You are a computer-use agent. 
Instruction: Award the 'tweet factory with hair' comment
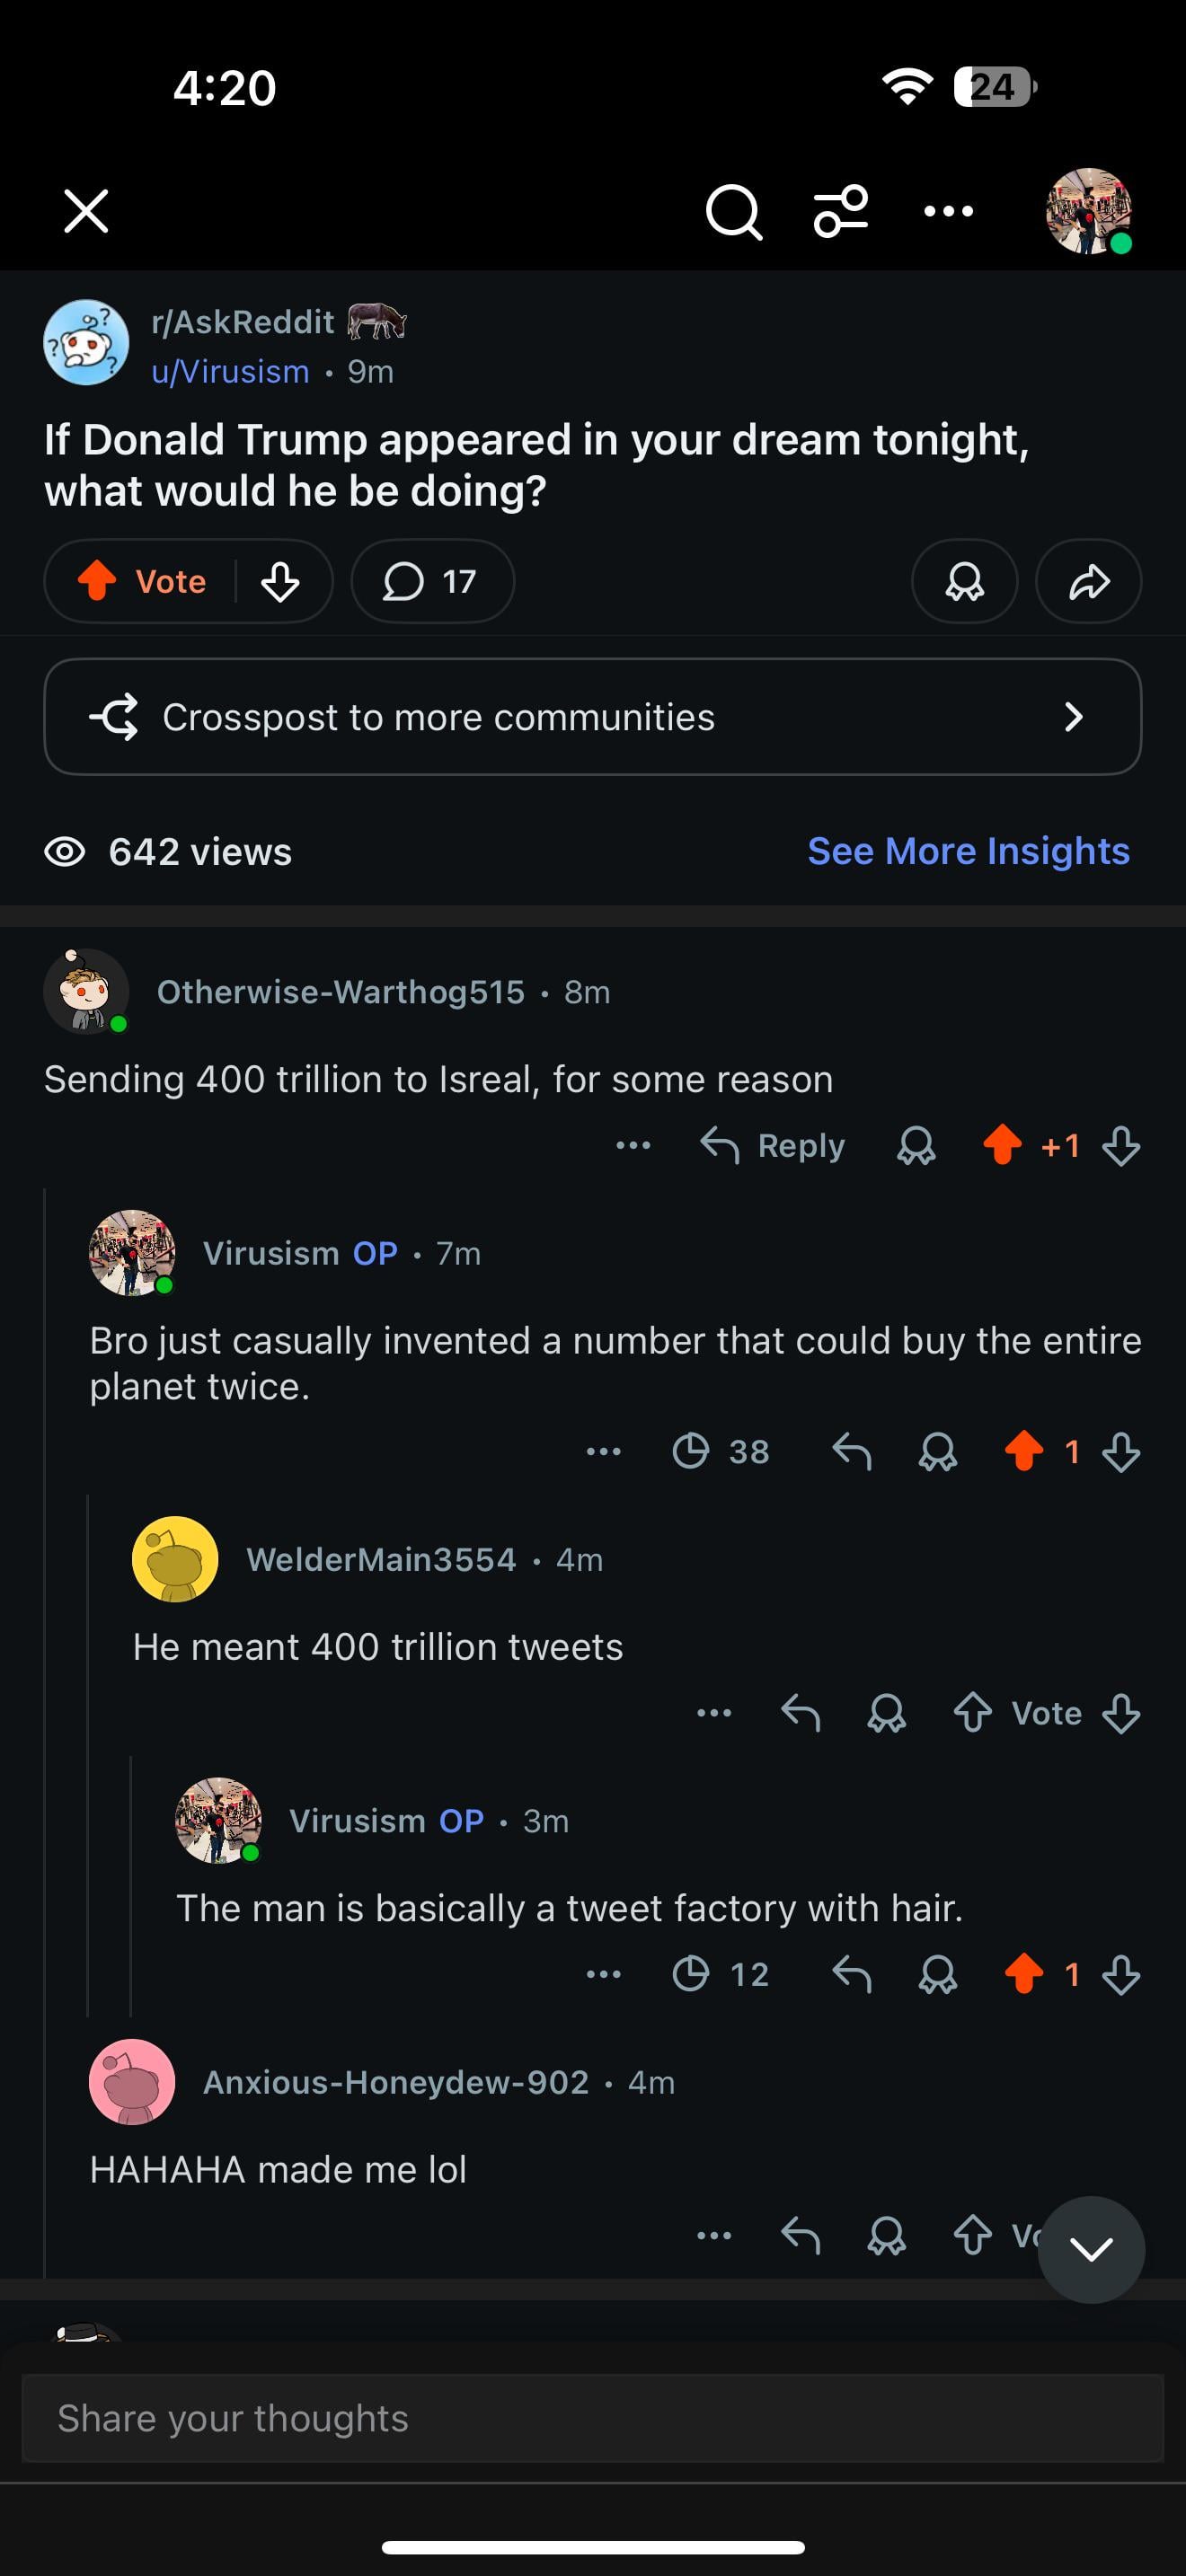click(x=937, y=1974)
